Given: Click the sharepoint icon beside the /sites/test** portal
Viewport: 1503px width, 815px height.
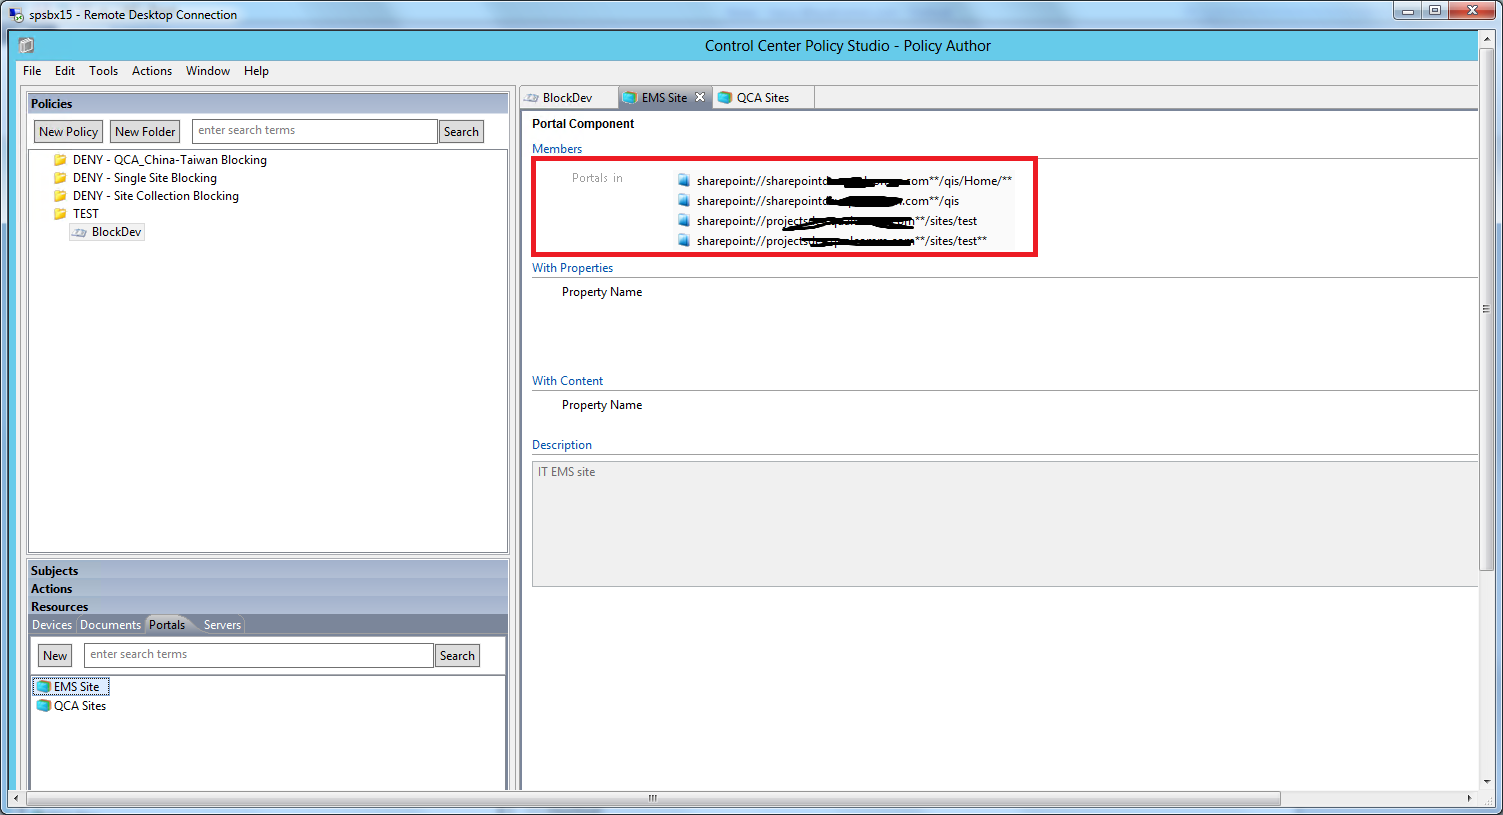Looking at the screenshot, I should [x=684, y=240].
